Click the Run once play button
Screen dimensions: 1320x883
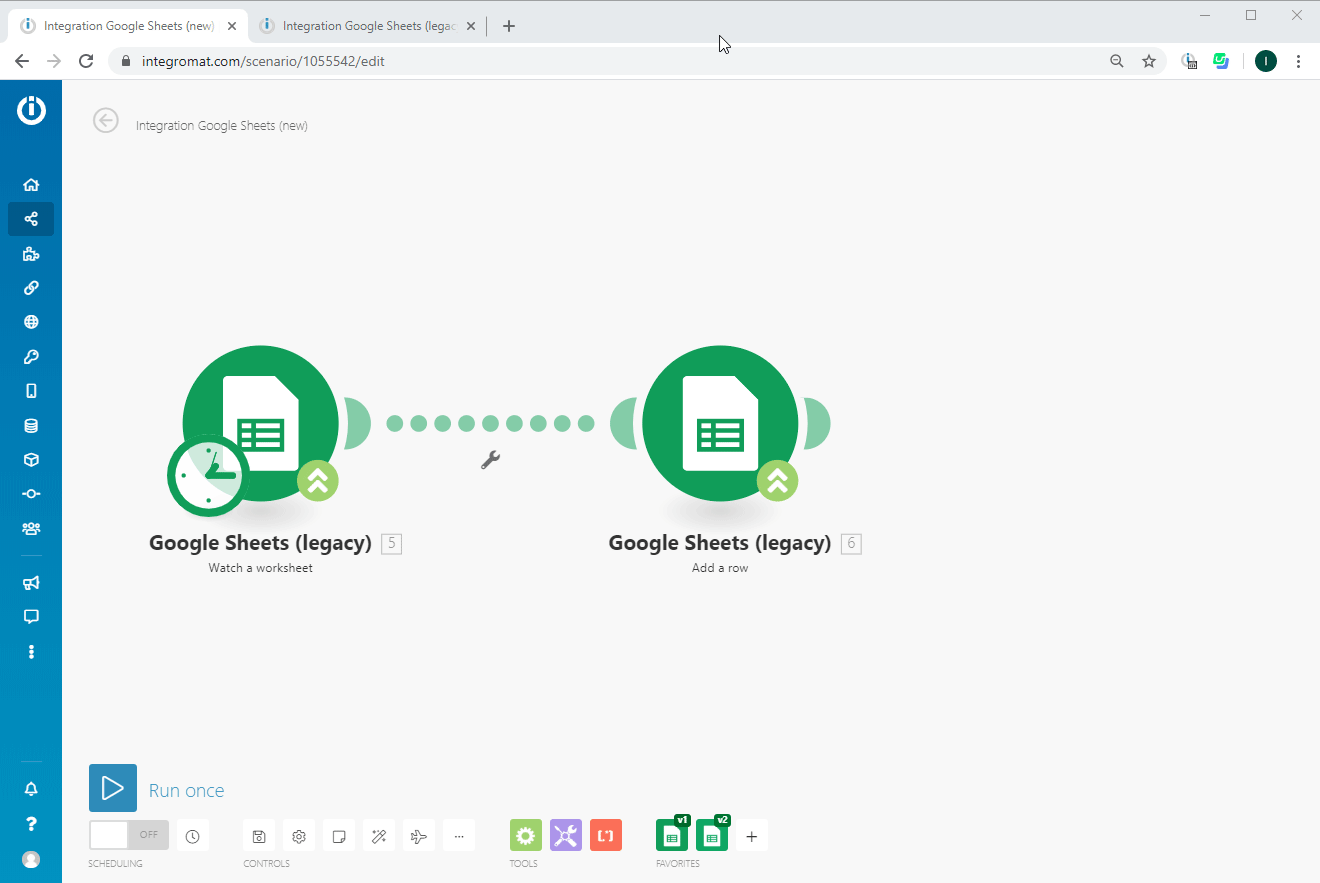113,788
